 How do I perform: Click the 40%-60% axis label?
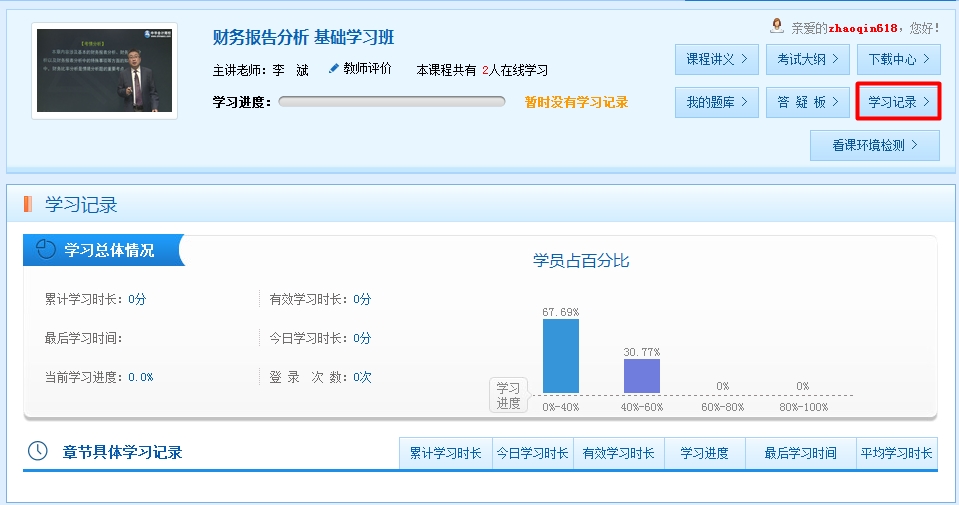click(x=642, y=407)
